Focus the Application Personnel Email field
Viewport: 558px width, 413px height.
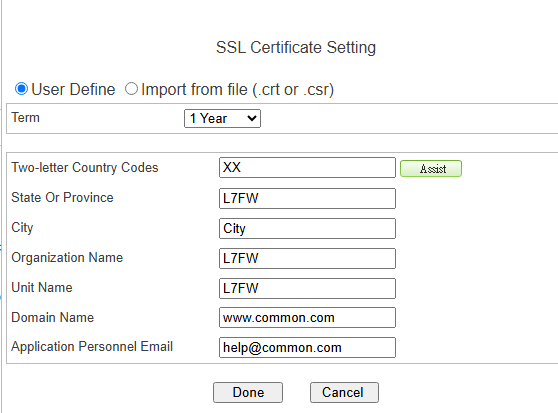point(307,347)
